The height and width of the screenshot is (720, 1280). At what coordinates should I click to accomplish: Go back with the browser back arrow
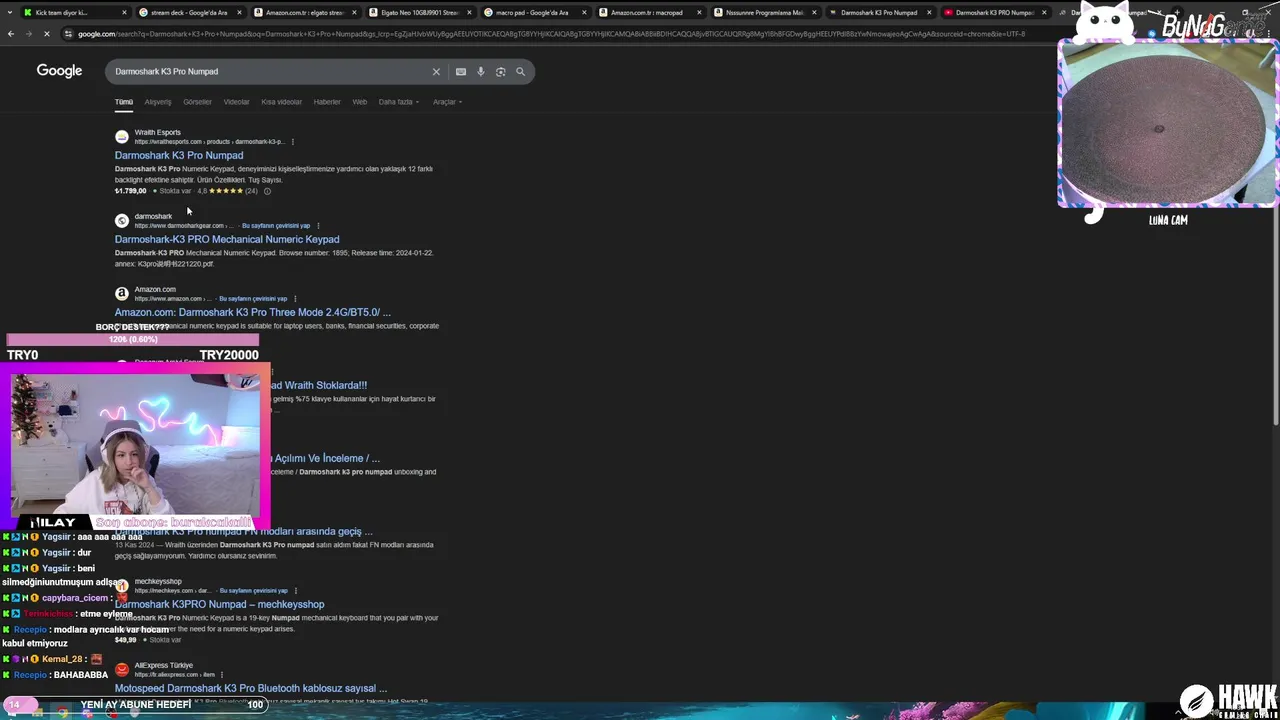(x=11, y=34)
